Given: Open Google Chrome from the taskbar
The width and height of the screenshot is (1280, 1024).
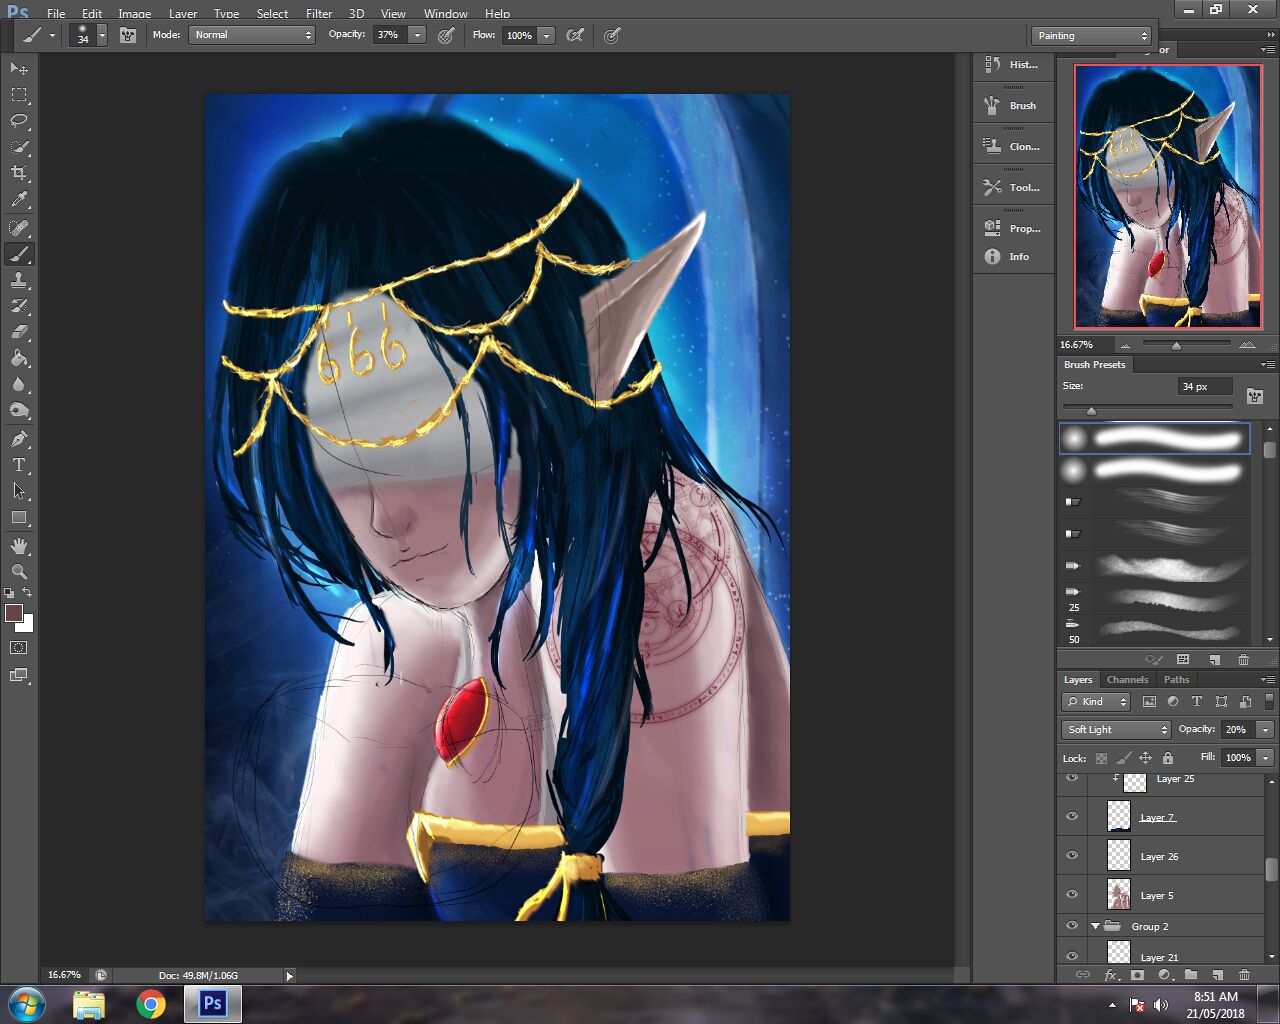Looking at the screenshot, I should coord(151,1004).
